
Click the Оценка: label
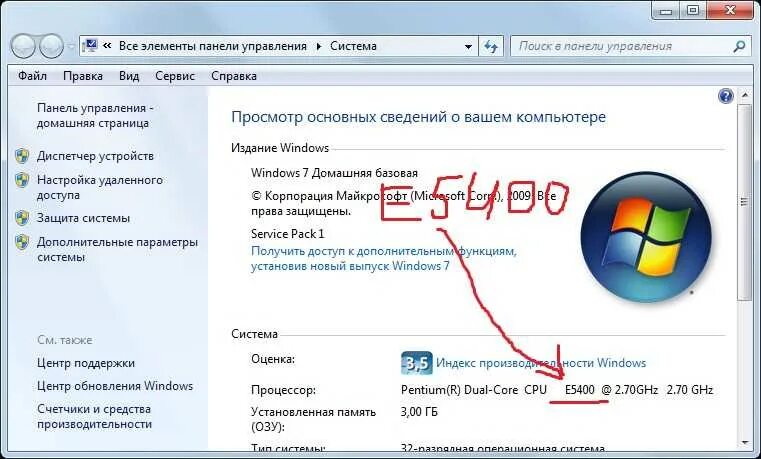[x=273, y=359]
